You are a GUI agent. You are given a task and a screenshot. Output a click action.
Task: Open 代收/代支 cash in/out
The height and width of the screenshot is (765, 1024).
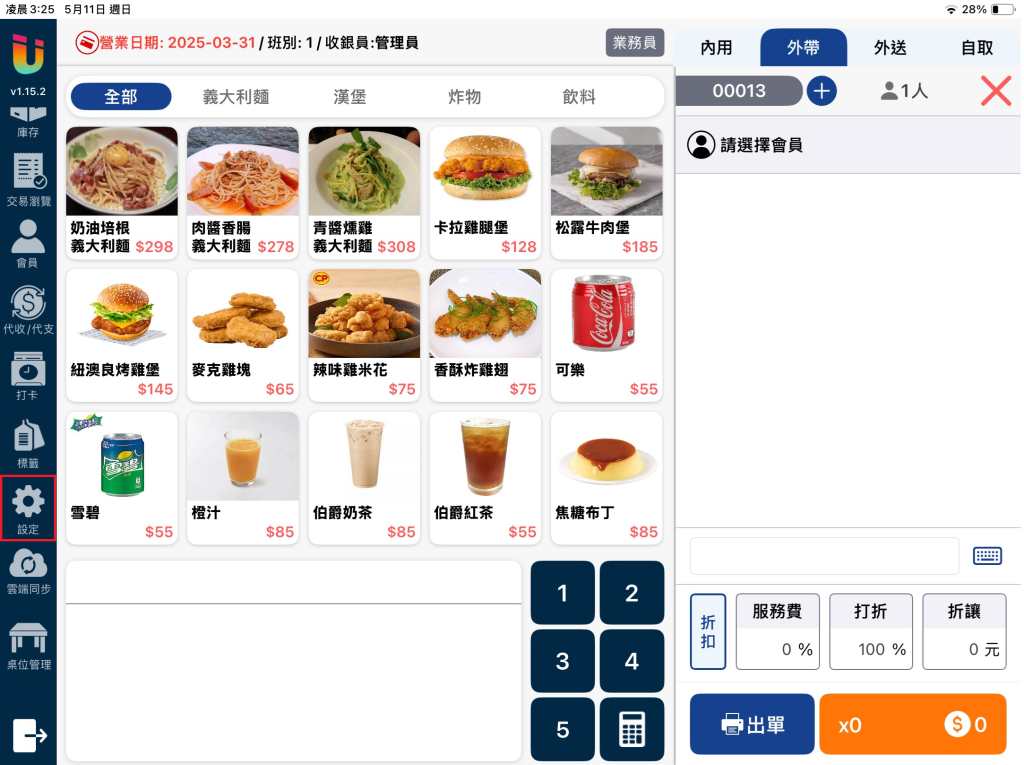28,310
